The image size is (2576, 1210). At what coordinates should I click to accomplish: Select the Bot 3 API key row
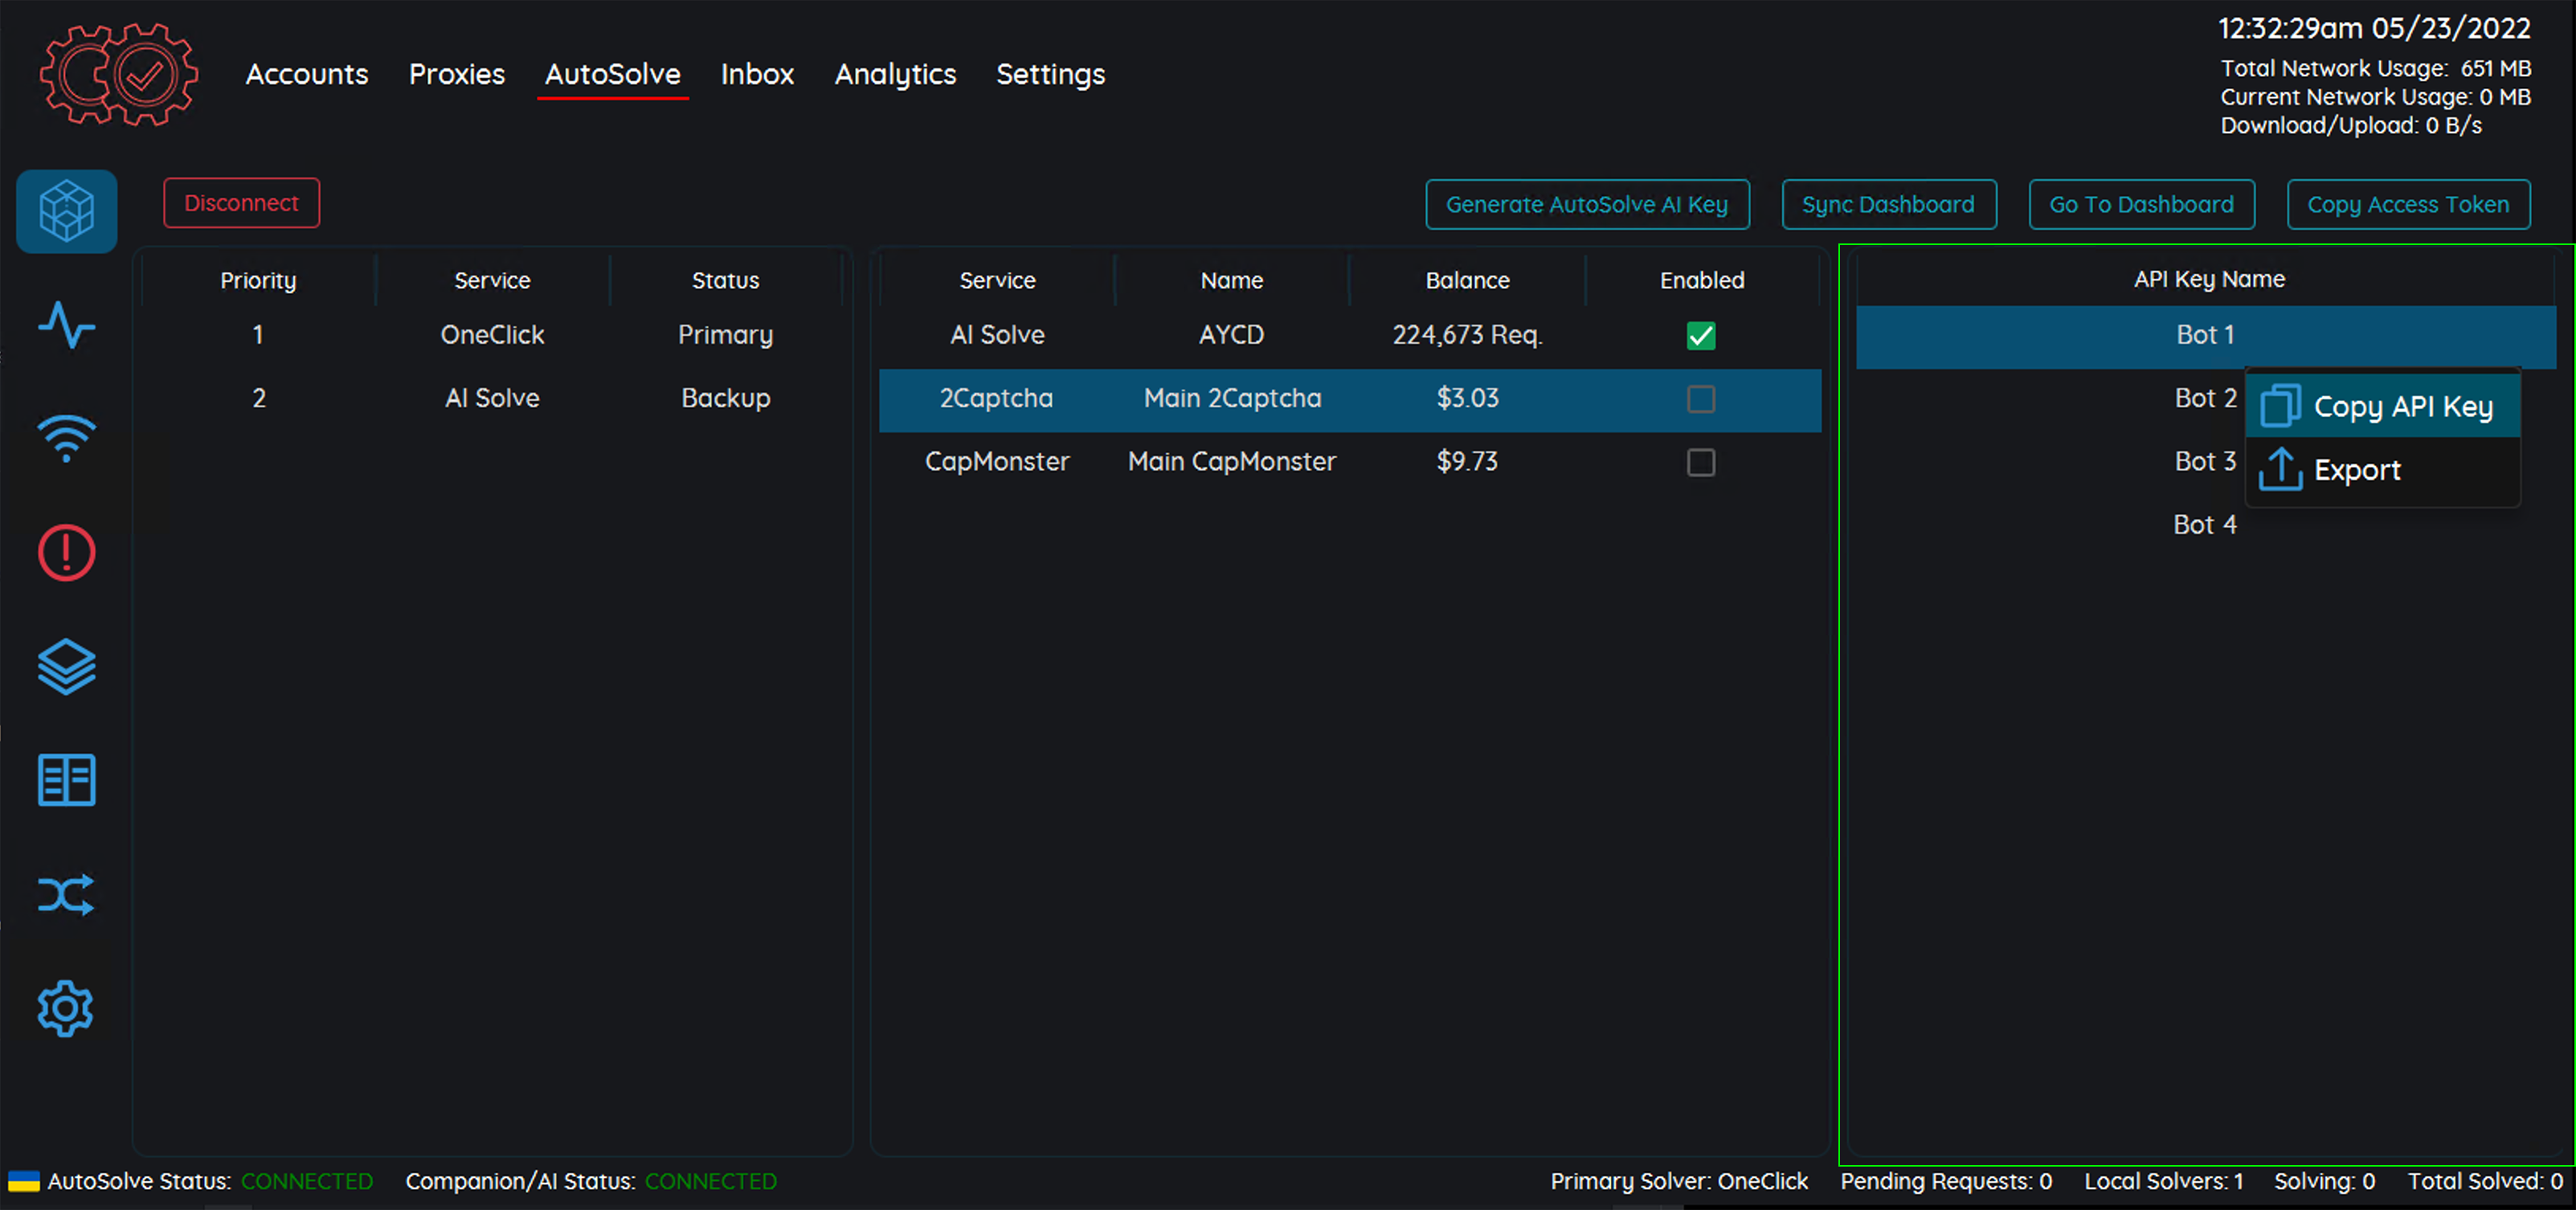(x=2205, y=461)
